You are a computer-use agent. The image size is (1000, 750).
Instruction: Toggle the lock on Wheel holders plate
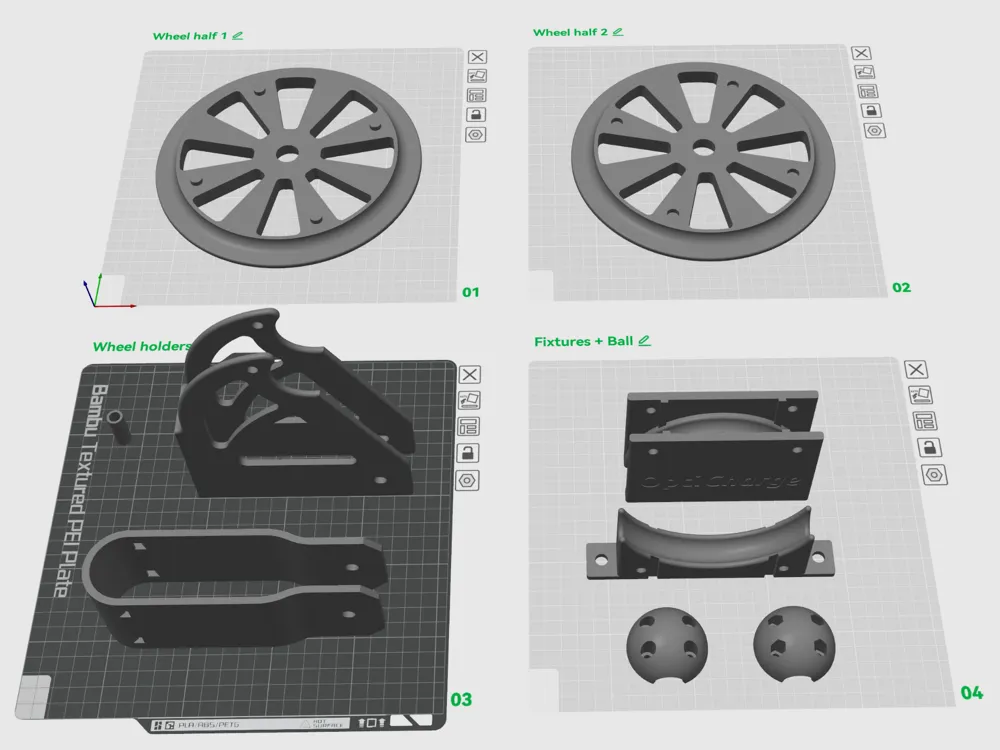click(x=467, y=453)
